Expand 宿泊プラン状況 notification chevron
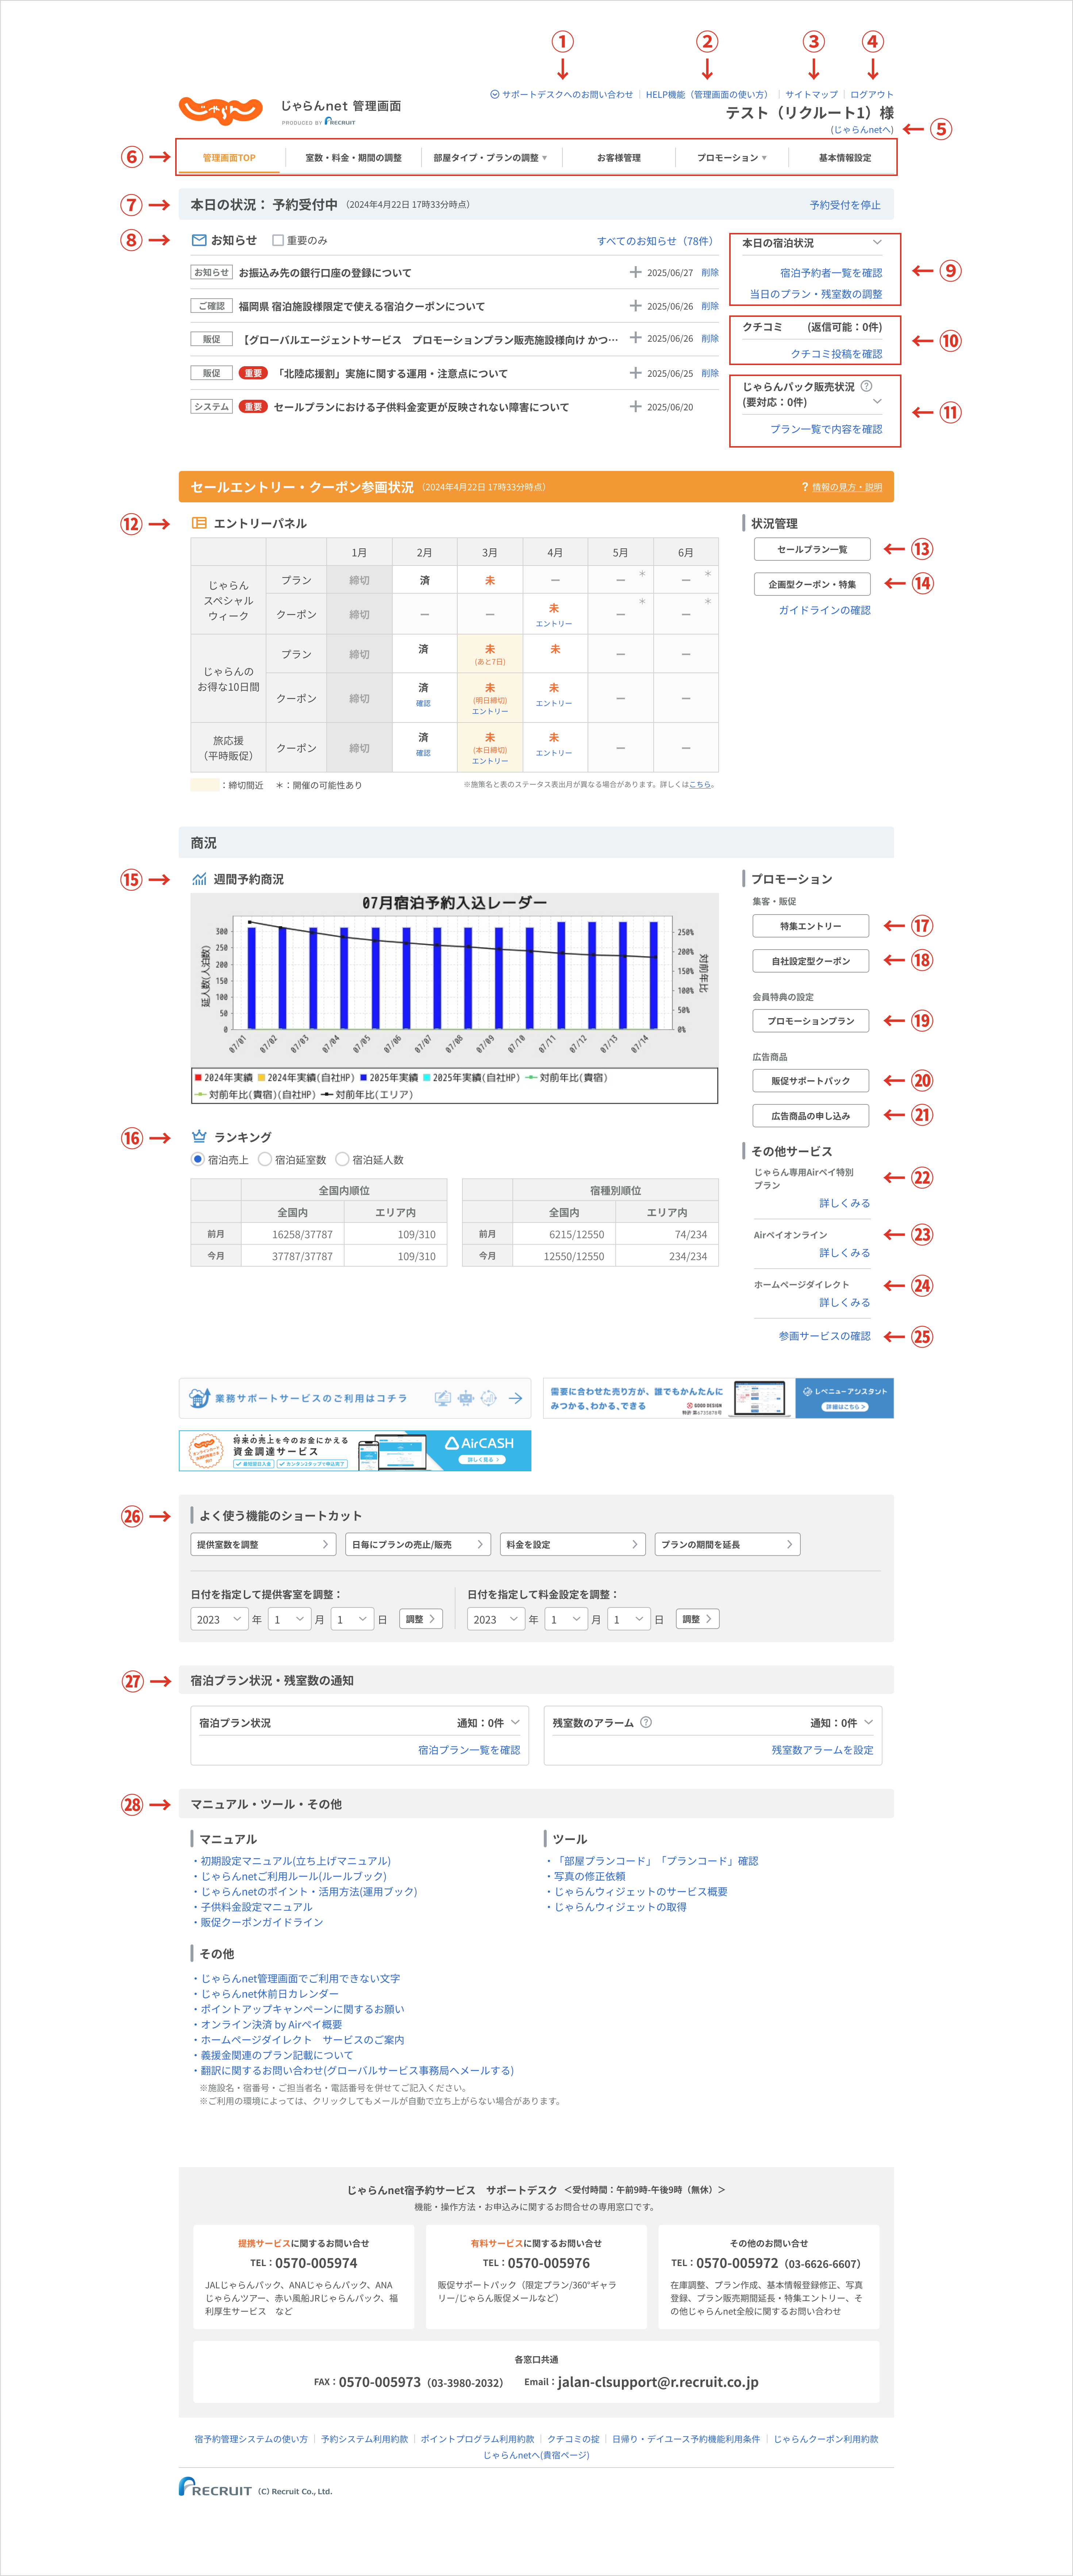 [515, 1722]
